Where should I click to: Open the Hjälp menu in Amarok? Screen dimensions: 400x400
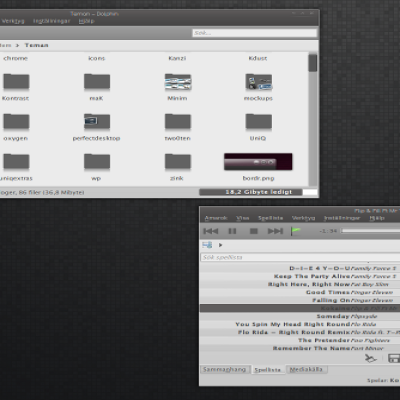click(x=377, y=218)
